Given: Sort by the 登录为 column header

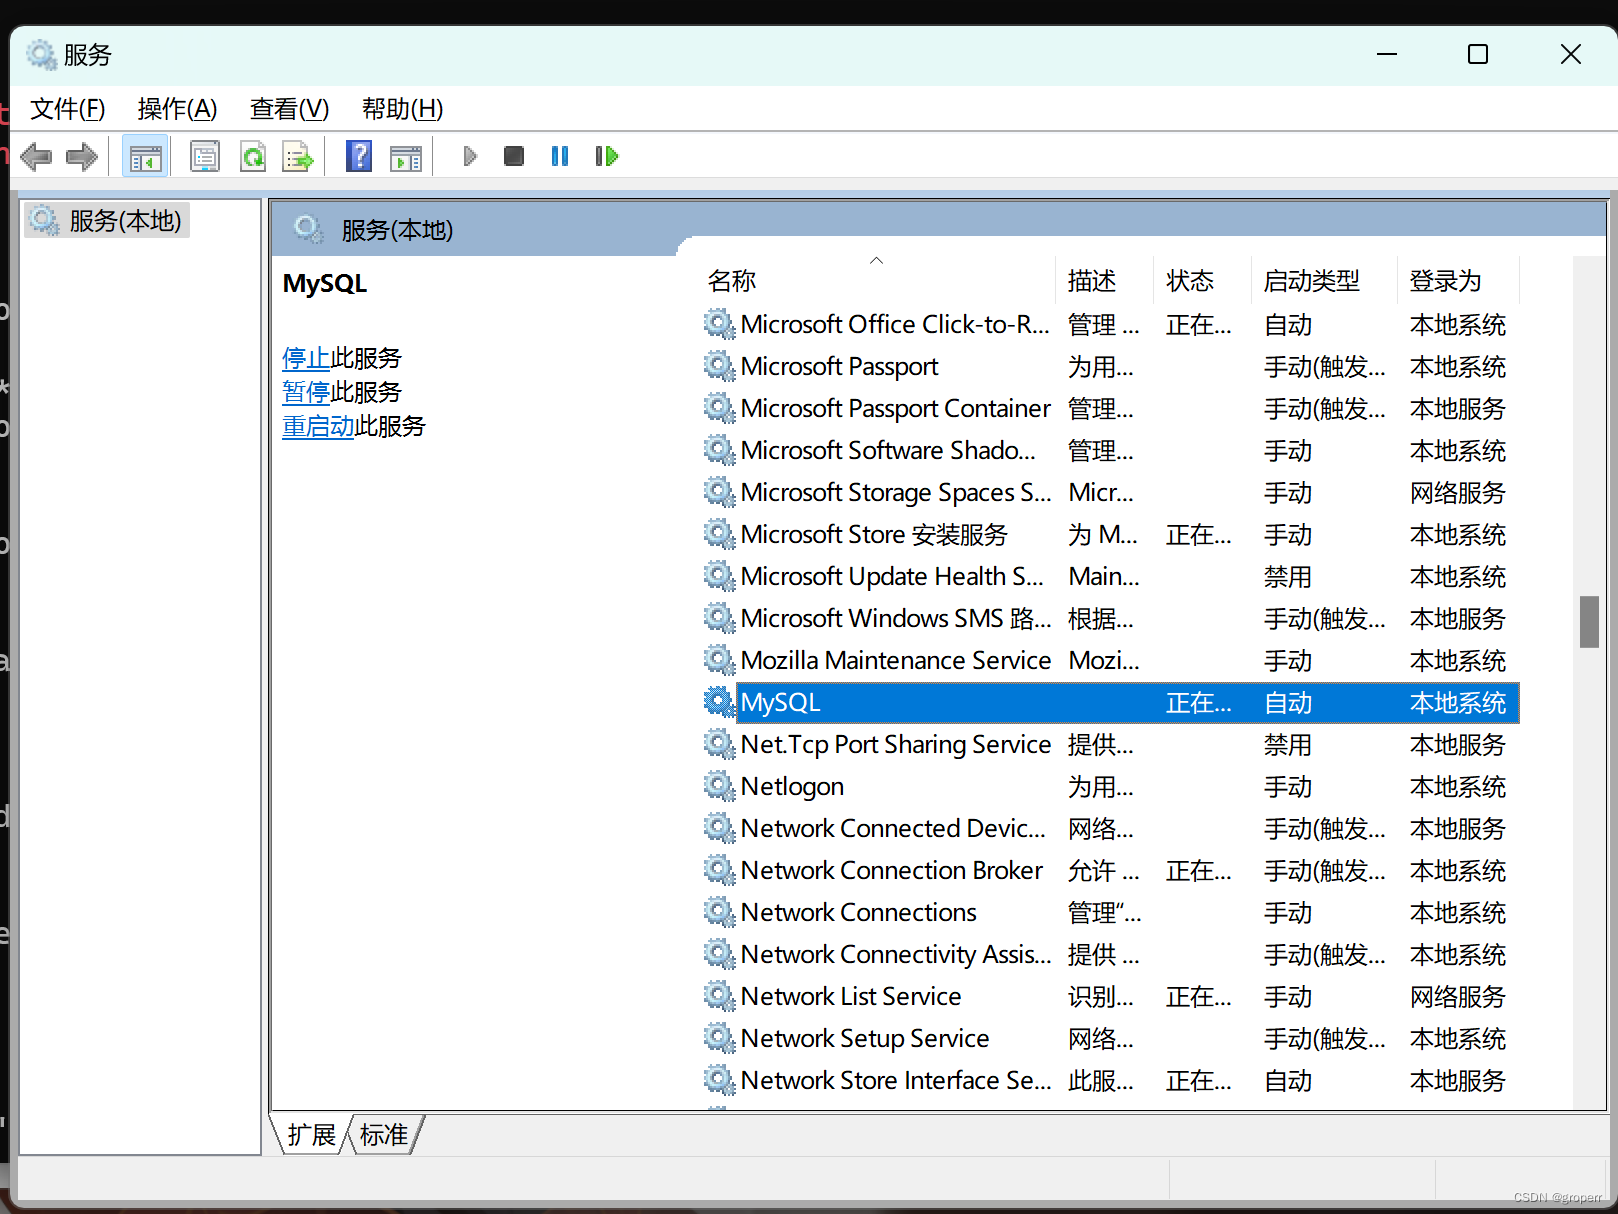Looking at the screenshot, I should pyautogui.click(x=1458, y=280).
